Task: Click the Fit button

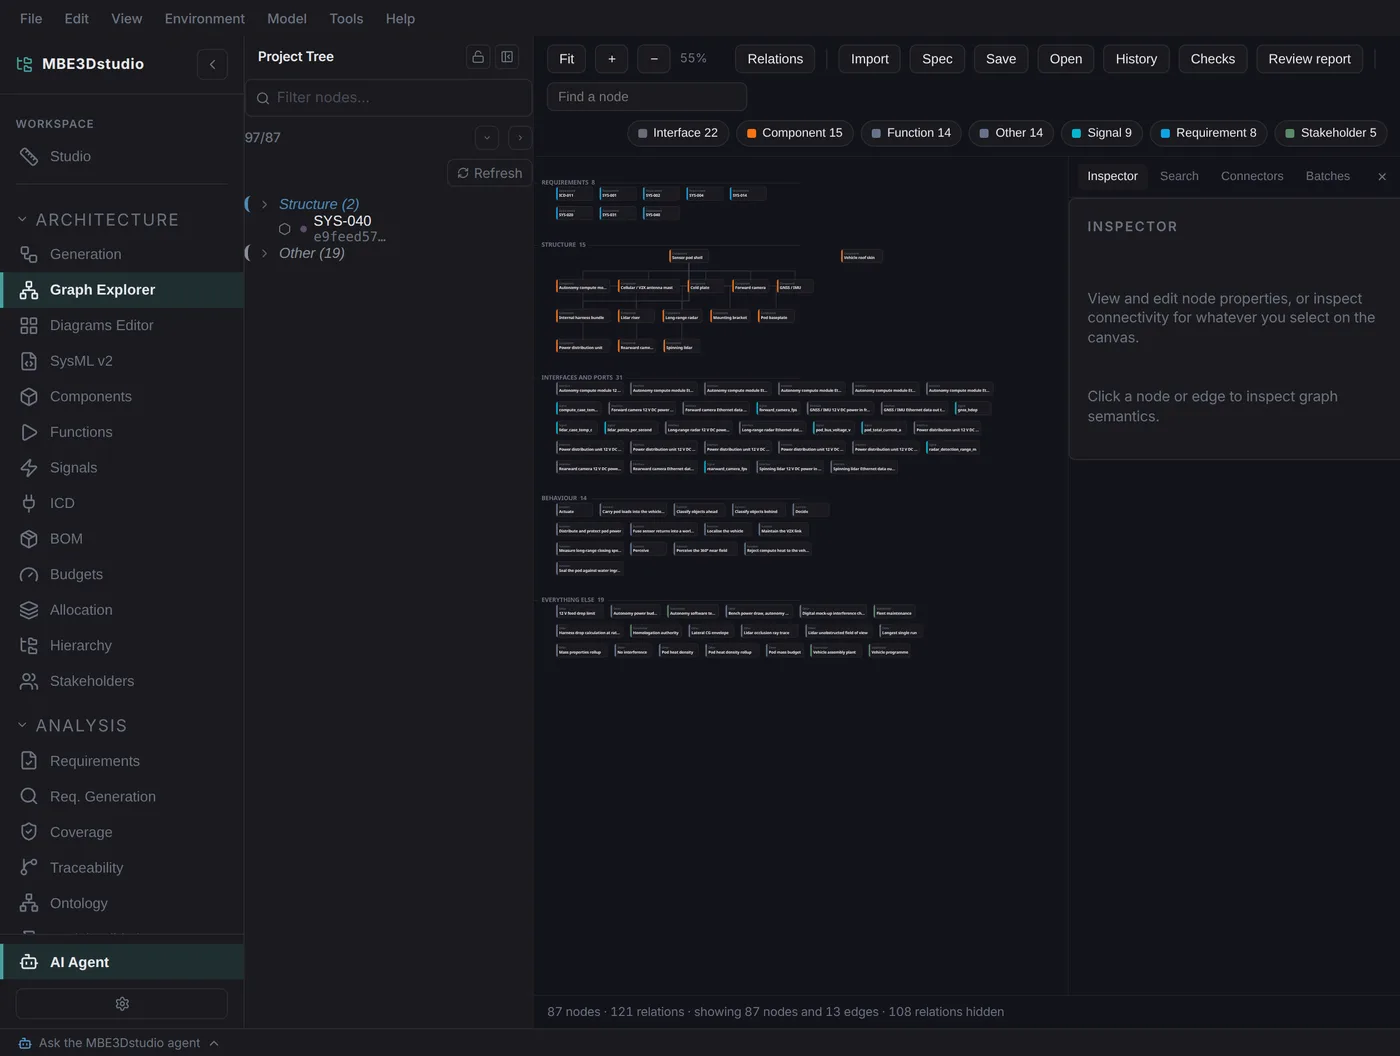Action: (x=566, y=59)
